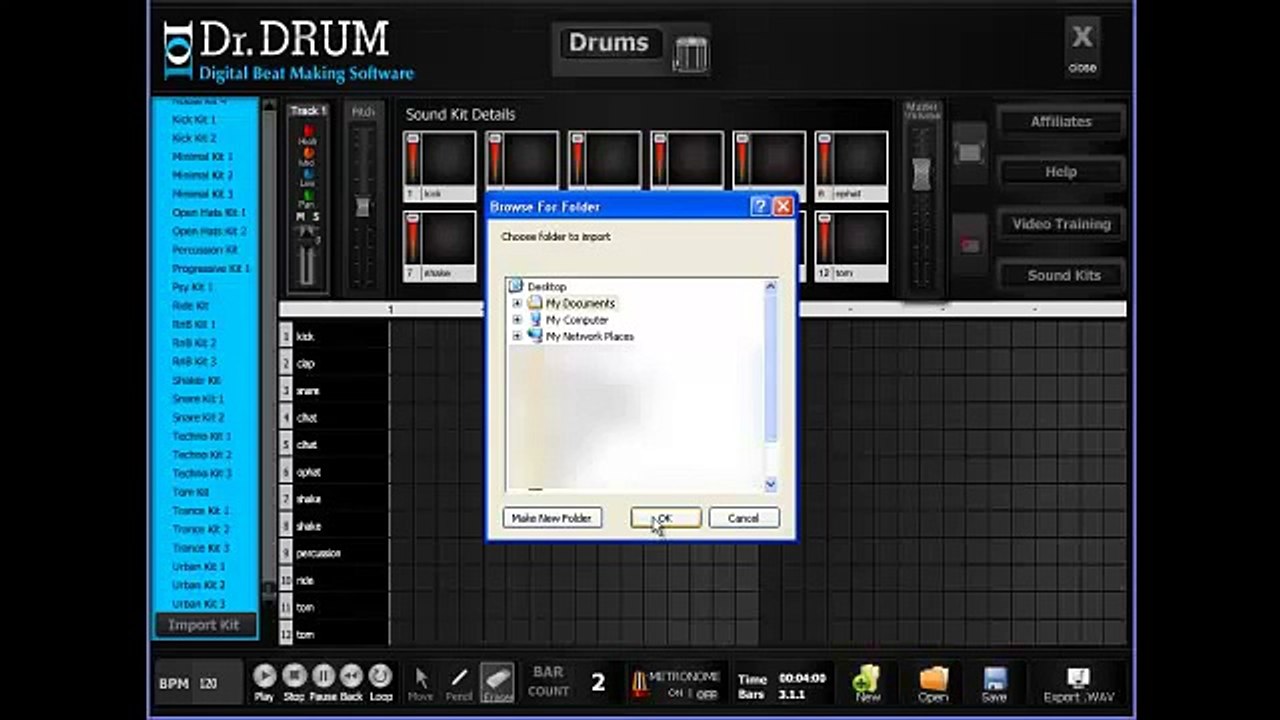1280x720 pixels.
Task: Click the folder dialog scrollbar down arrow
Action: [x=770, y=484]
